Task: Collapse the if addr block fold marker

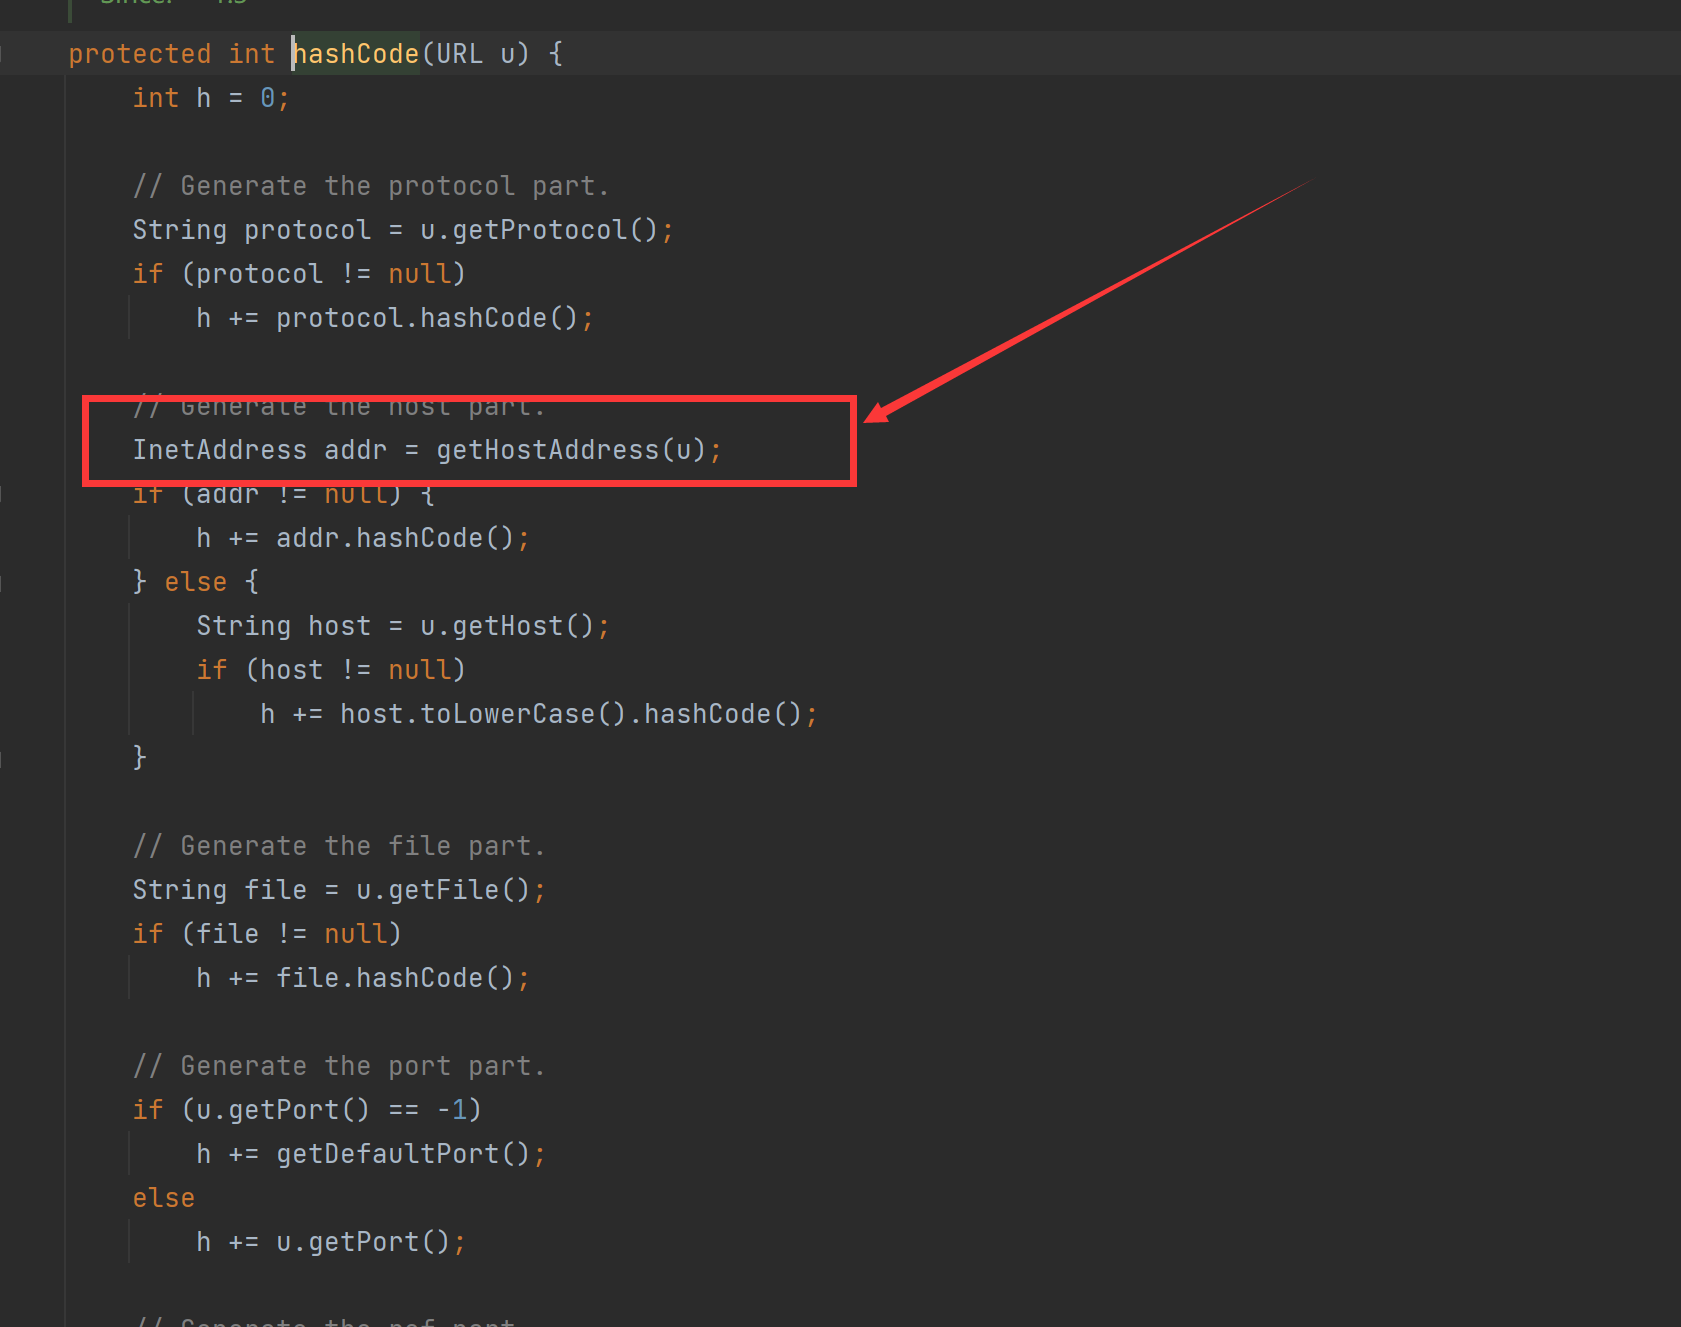Action: click(3, 494)
